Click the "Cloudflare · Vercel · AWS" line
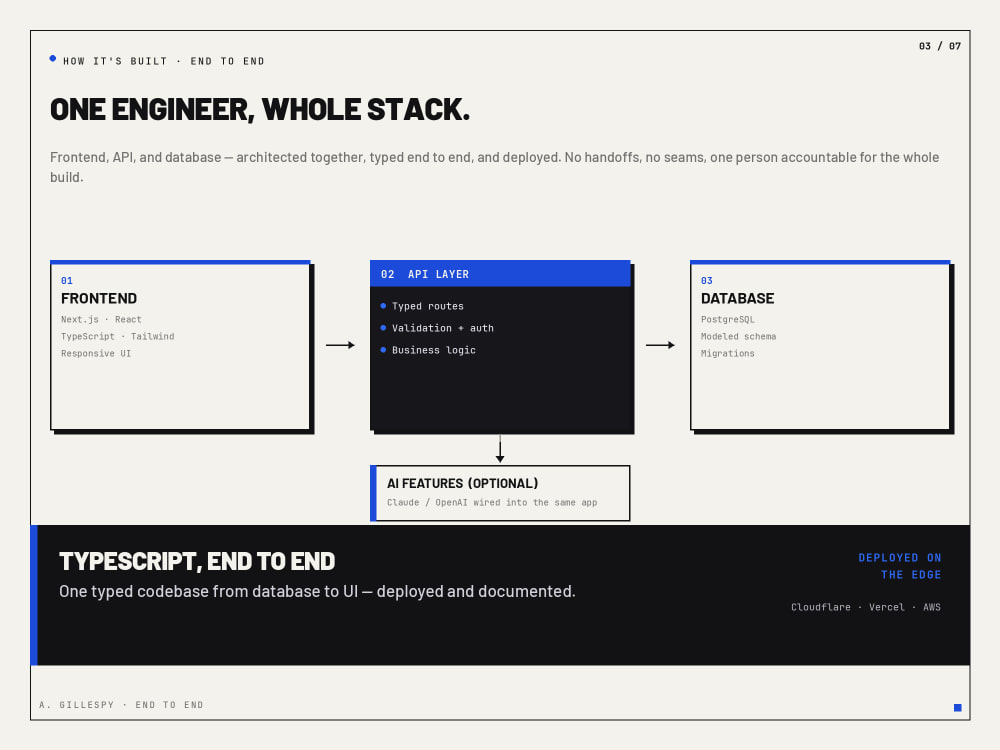Viewport: 1000px width, 750px height. (x=866, y=607)
